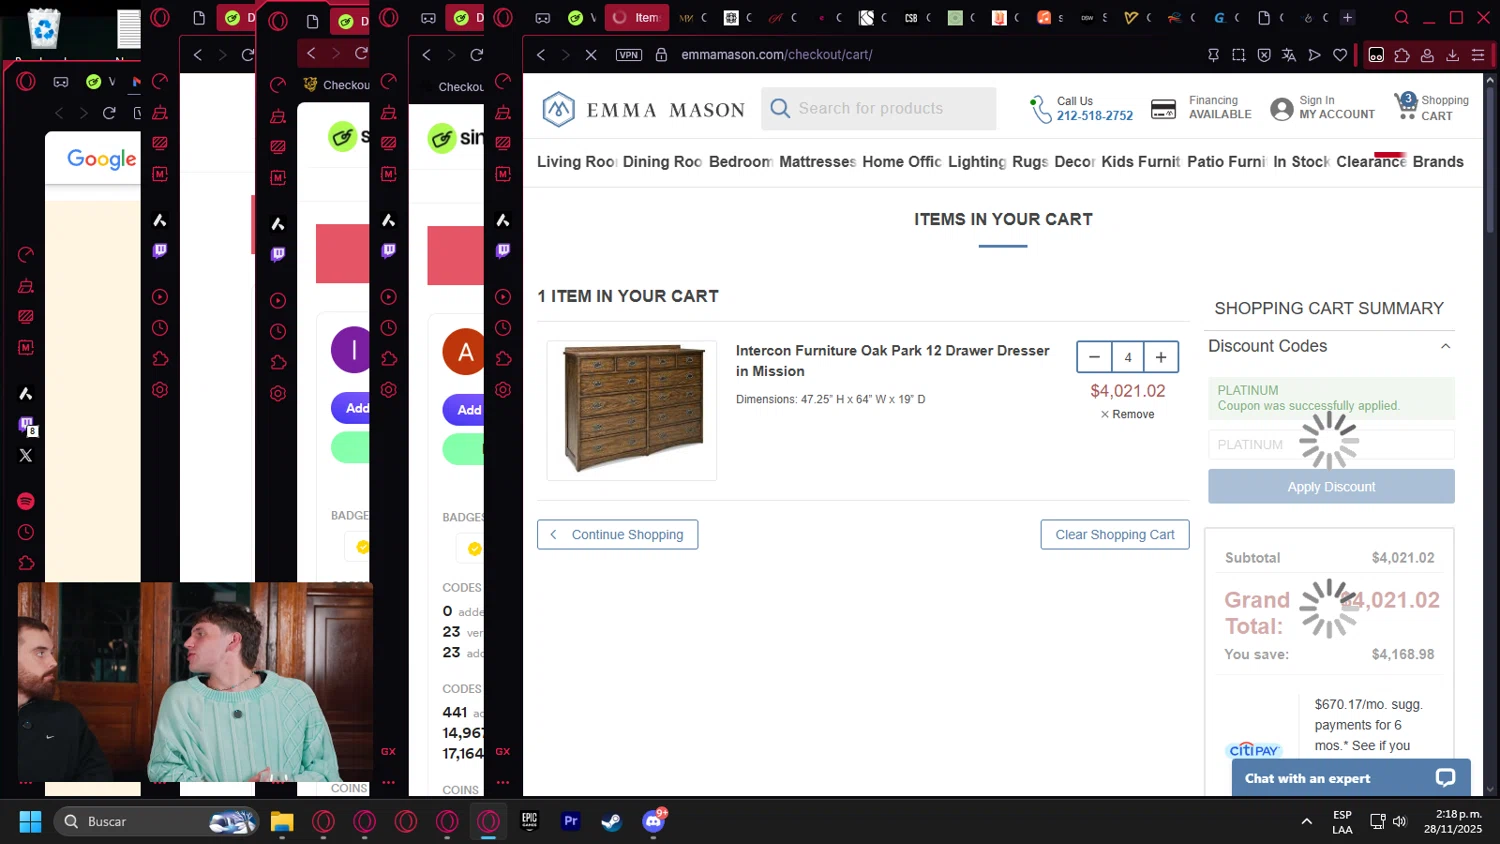Launch Epic Games from the taskbar

(529, 821)
